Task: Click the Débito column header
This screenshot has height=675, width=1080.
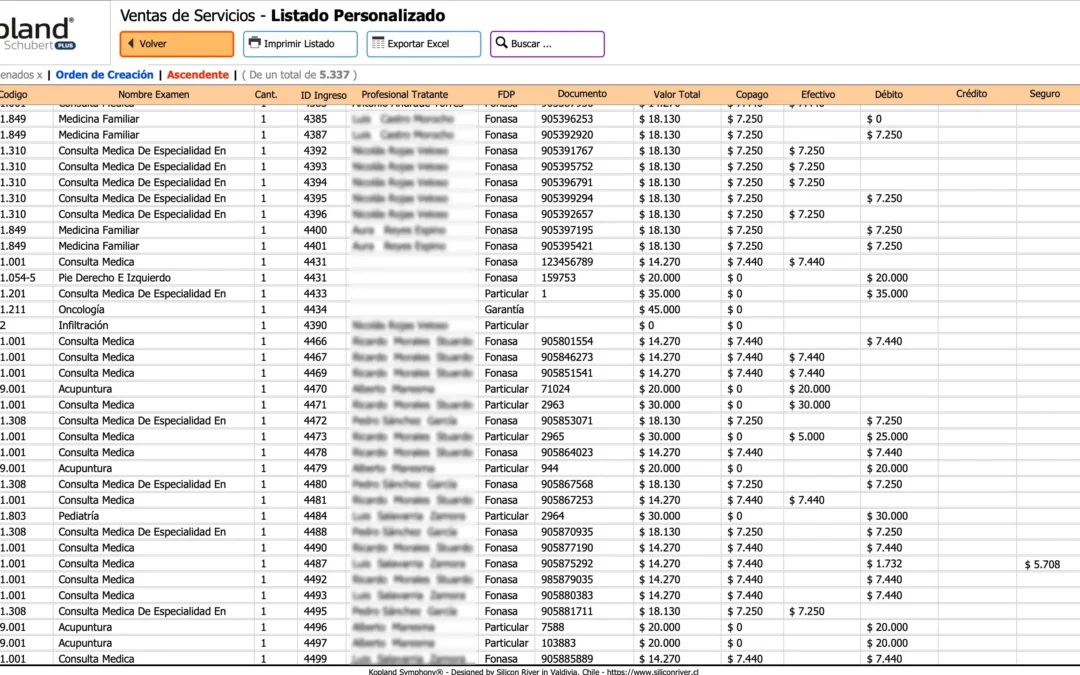Action: tap(889, 94)
